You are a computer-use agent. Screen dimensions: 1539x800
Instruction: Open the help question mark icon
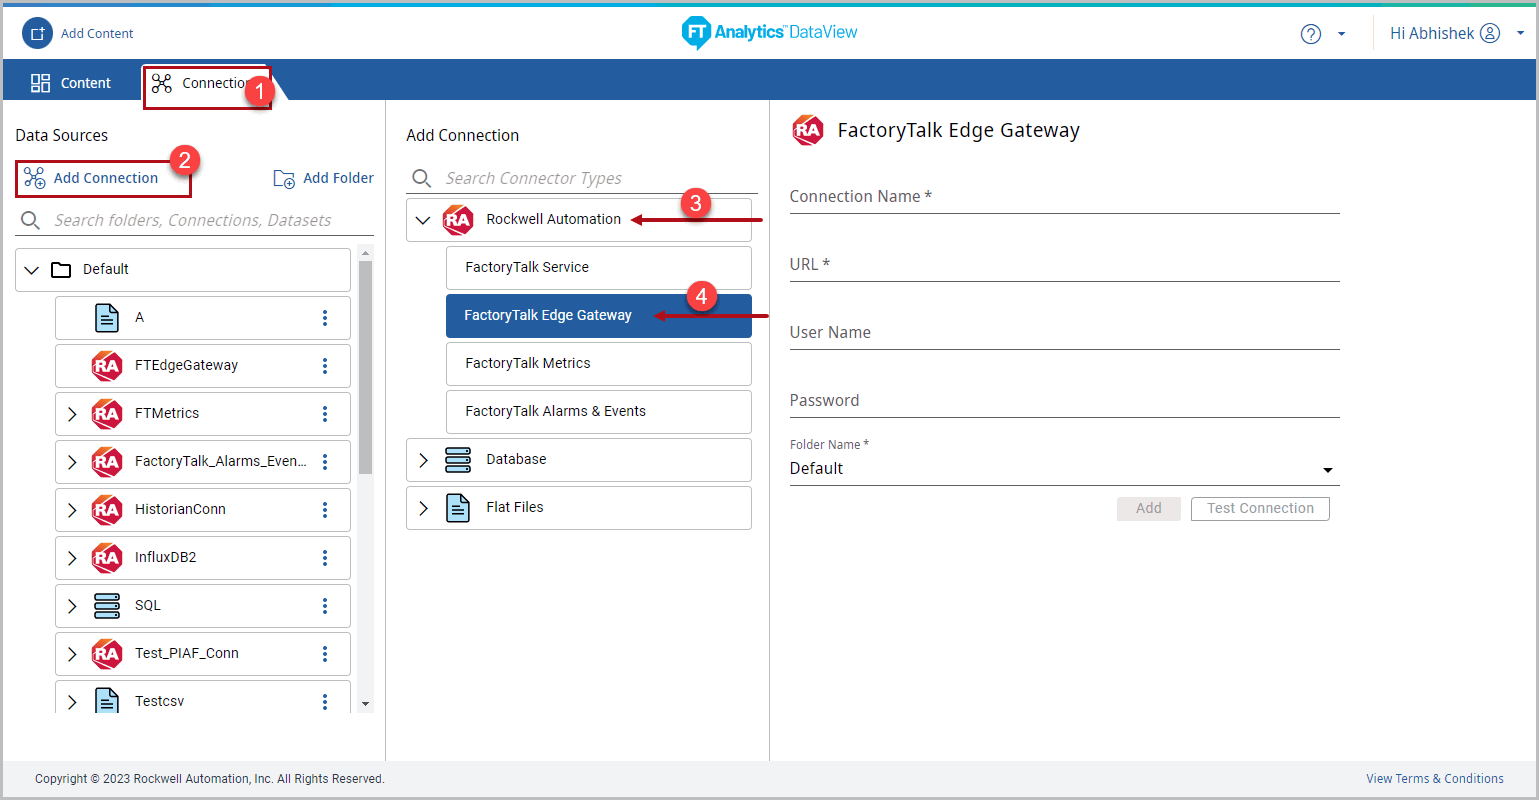(x=1310, y=34)
